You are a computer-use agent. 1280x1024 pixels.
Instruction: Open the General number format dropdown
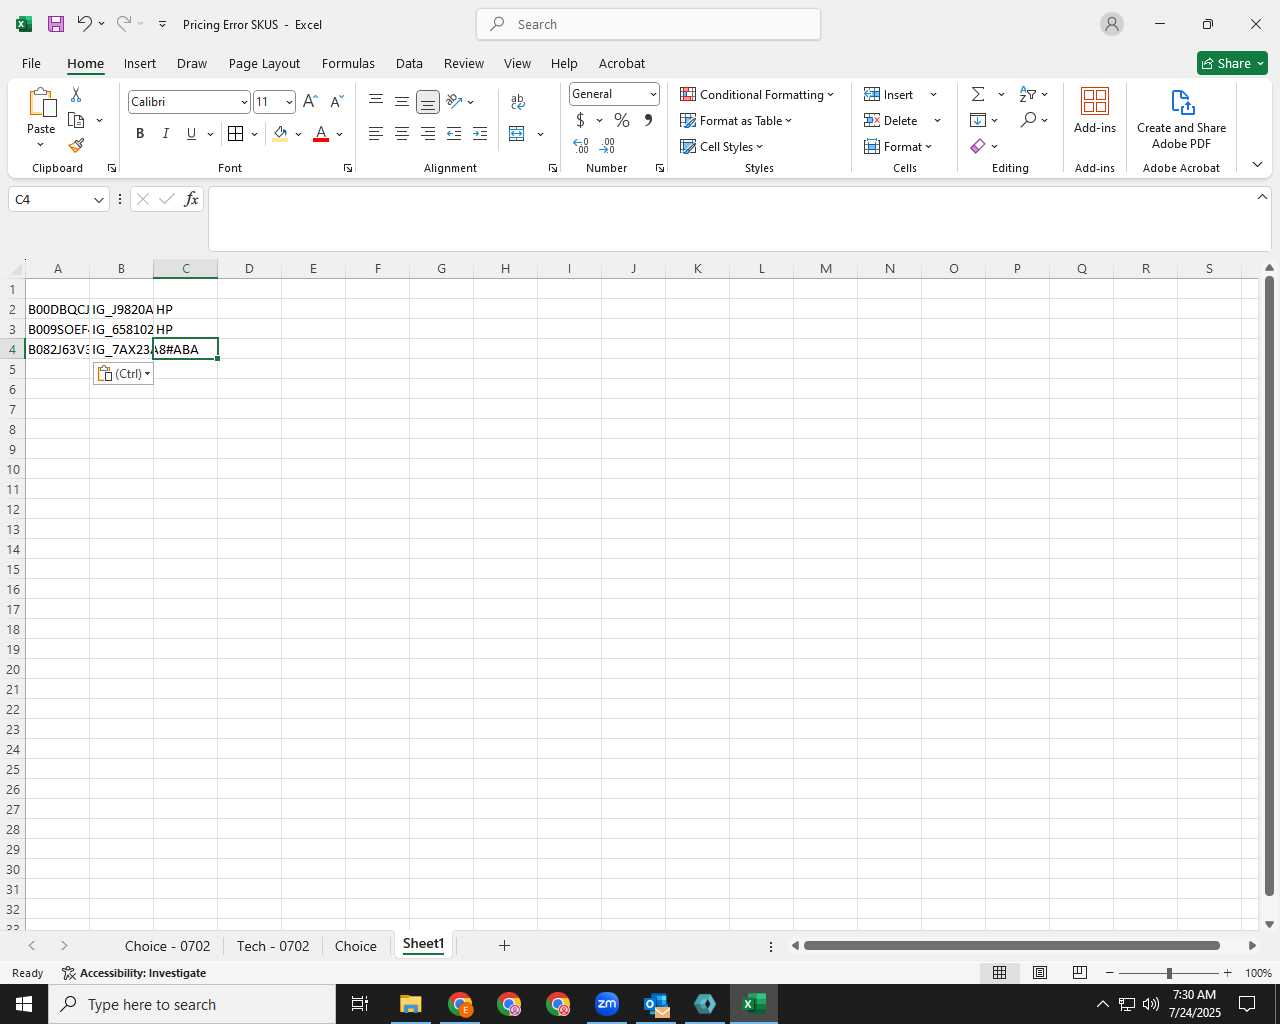click(x=653, y=94)
